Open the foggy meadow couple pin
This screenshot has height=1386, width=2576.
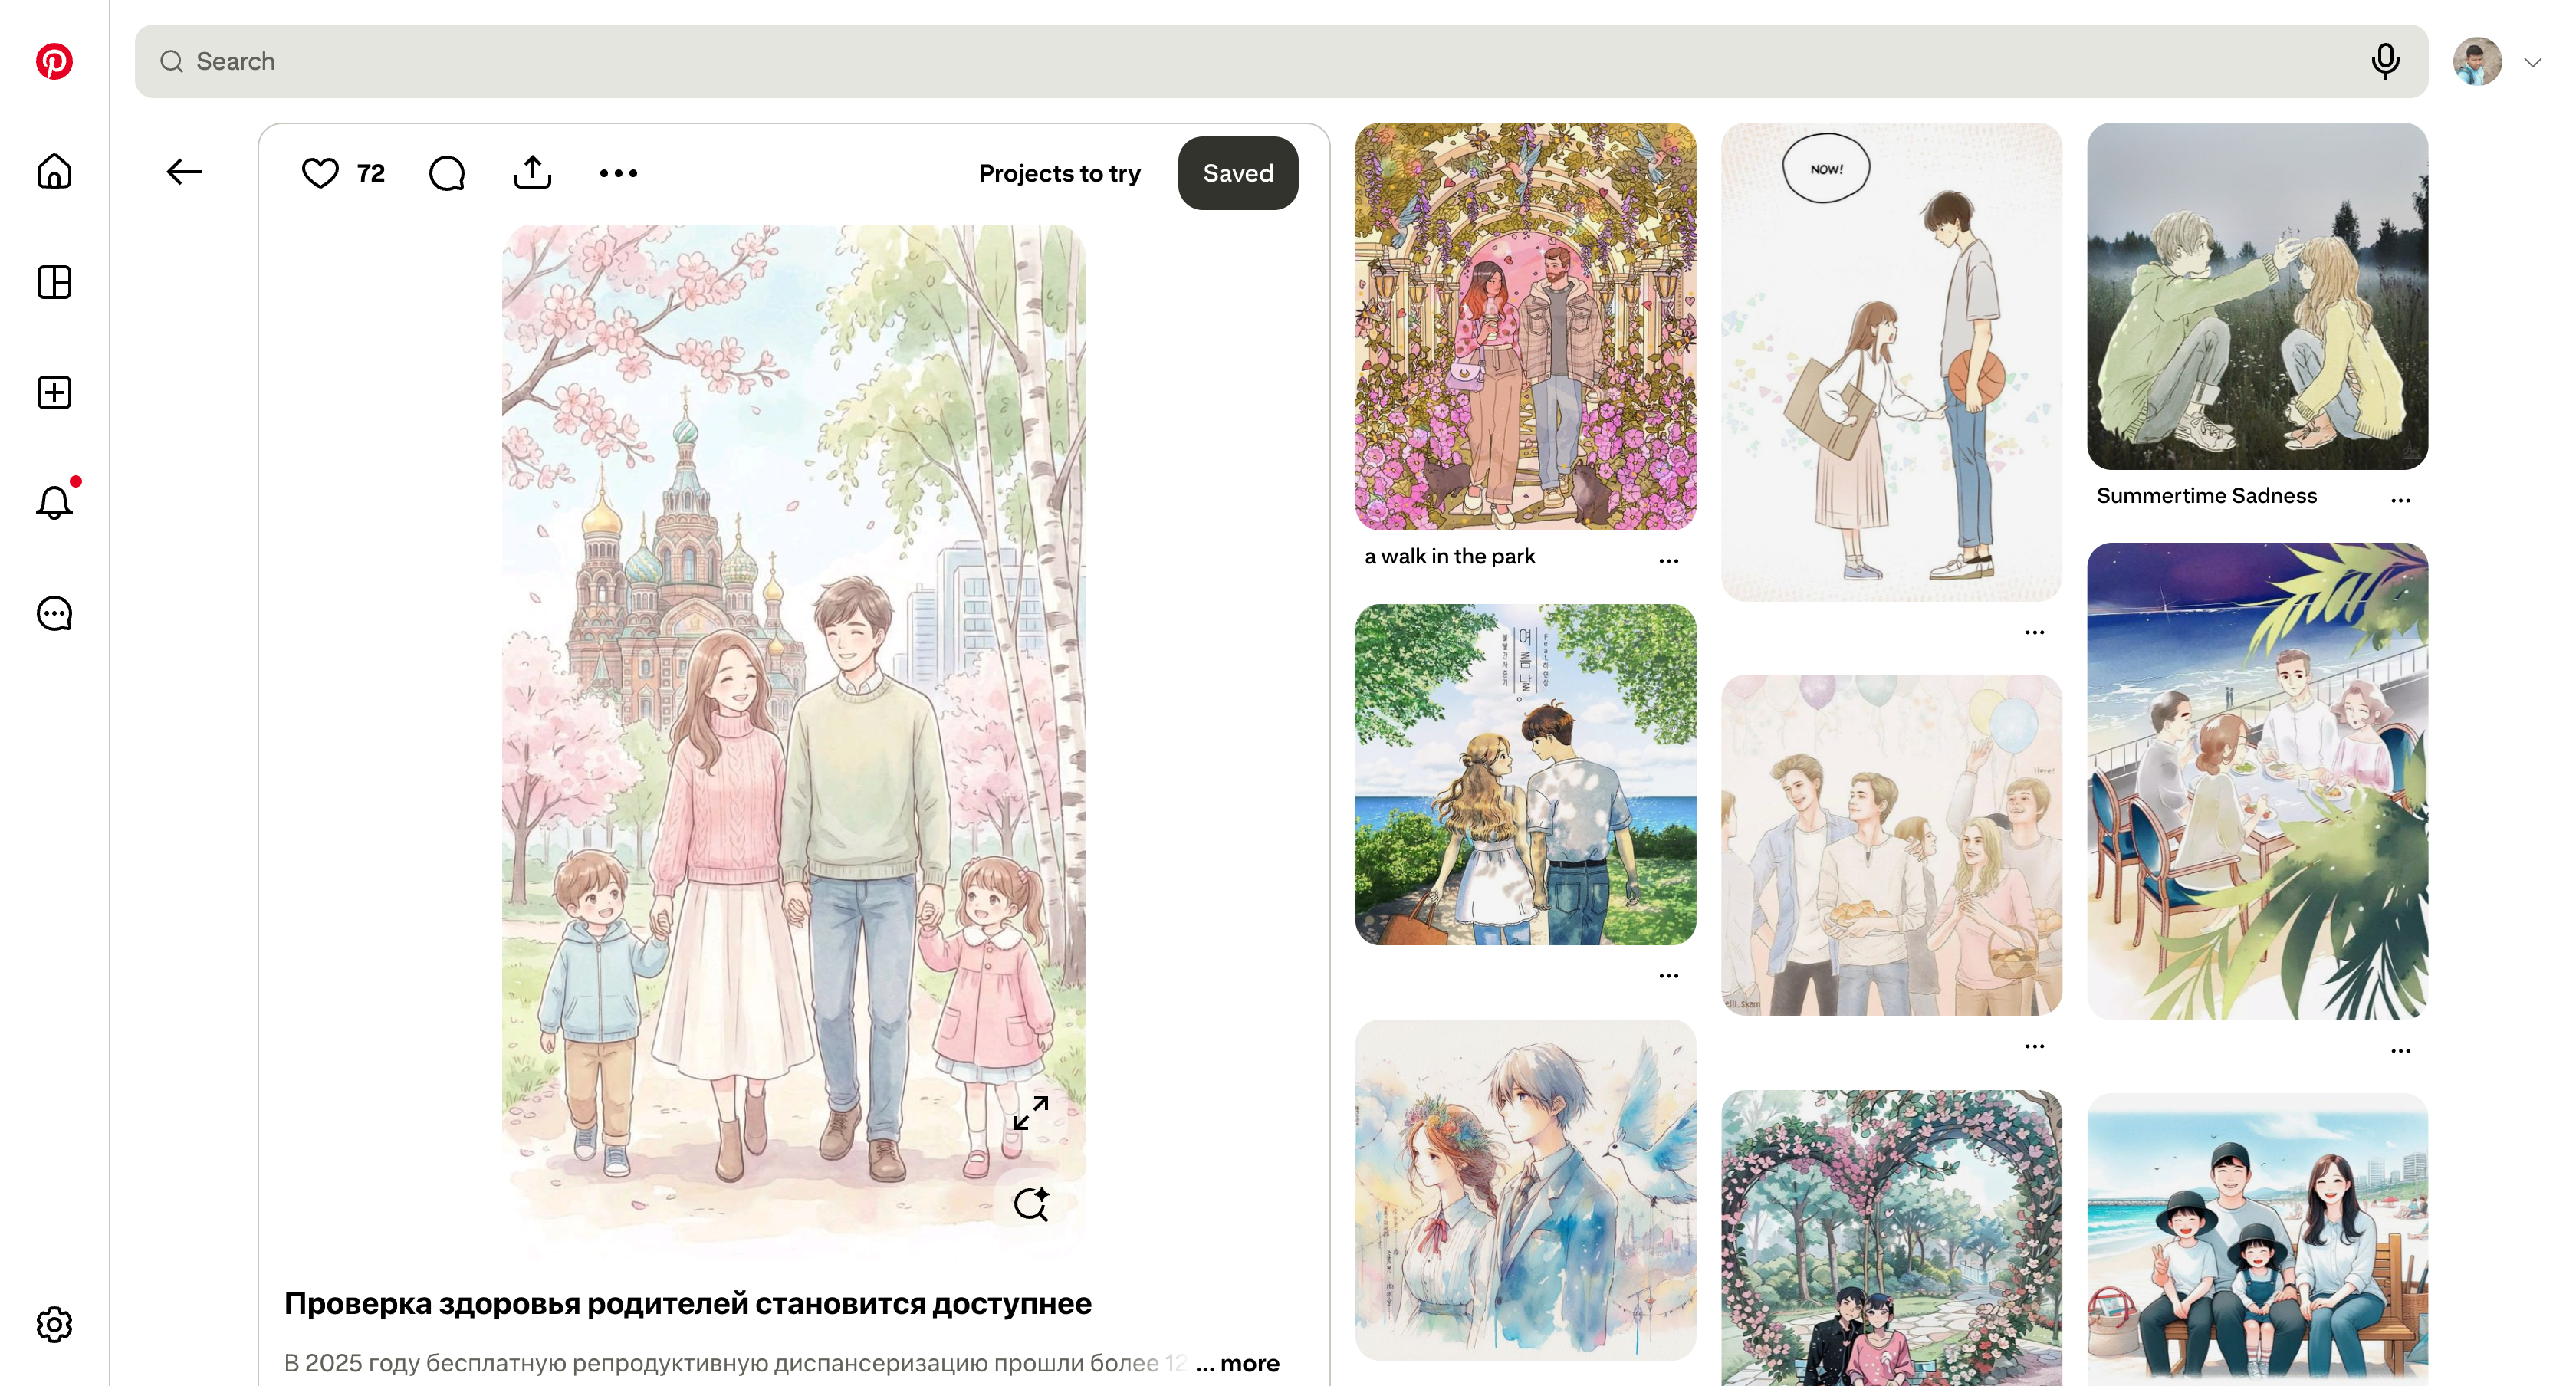click(2258, 296)
